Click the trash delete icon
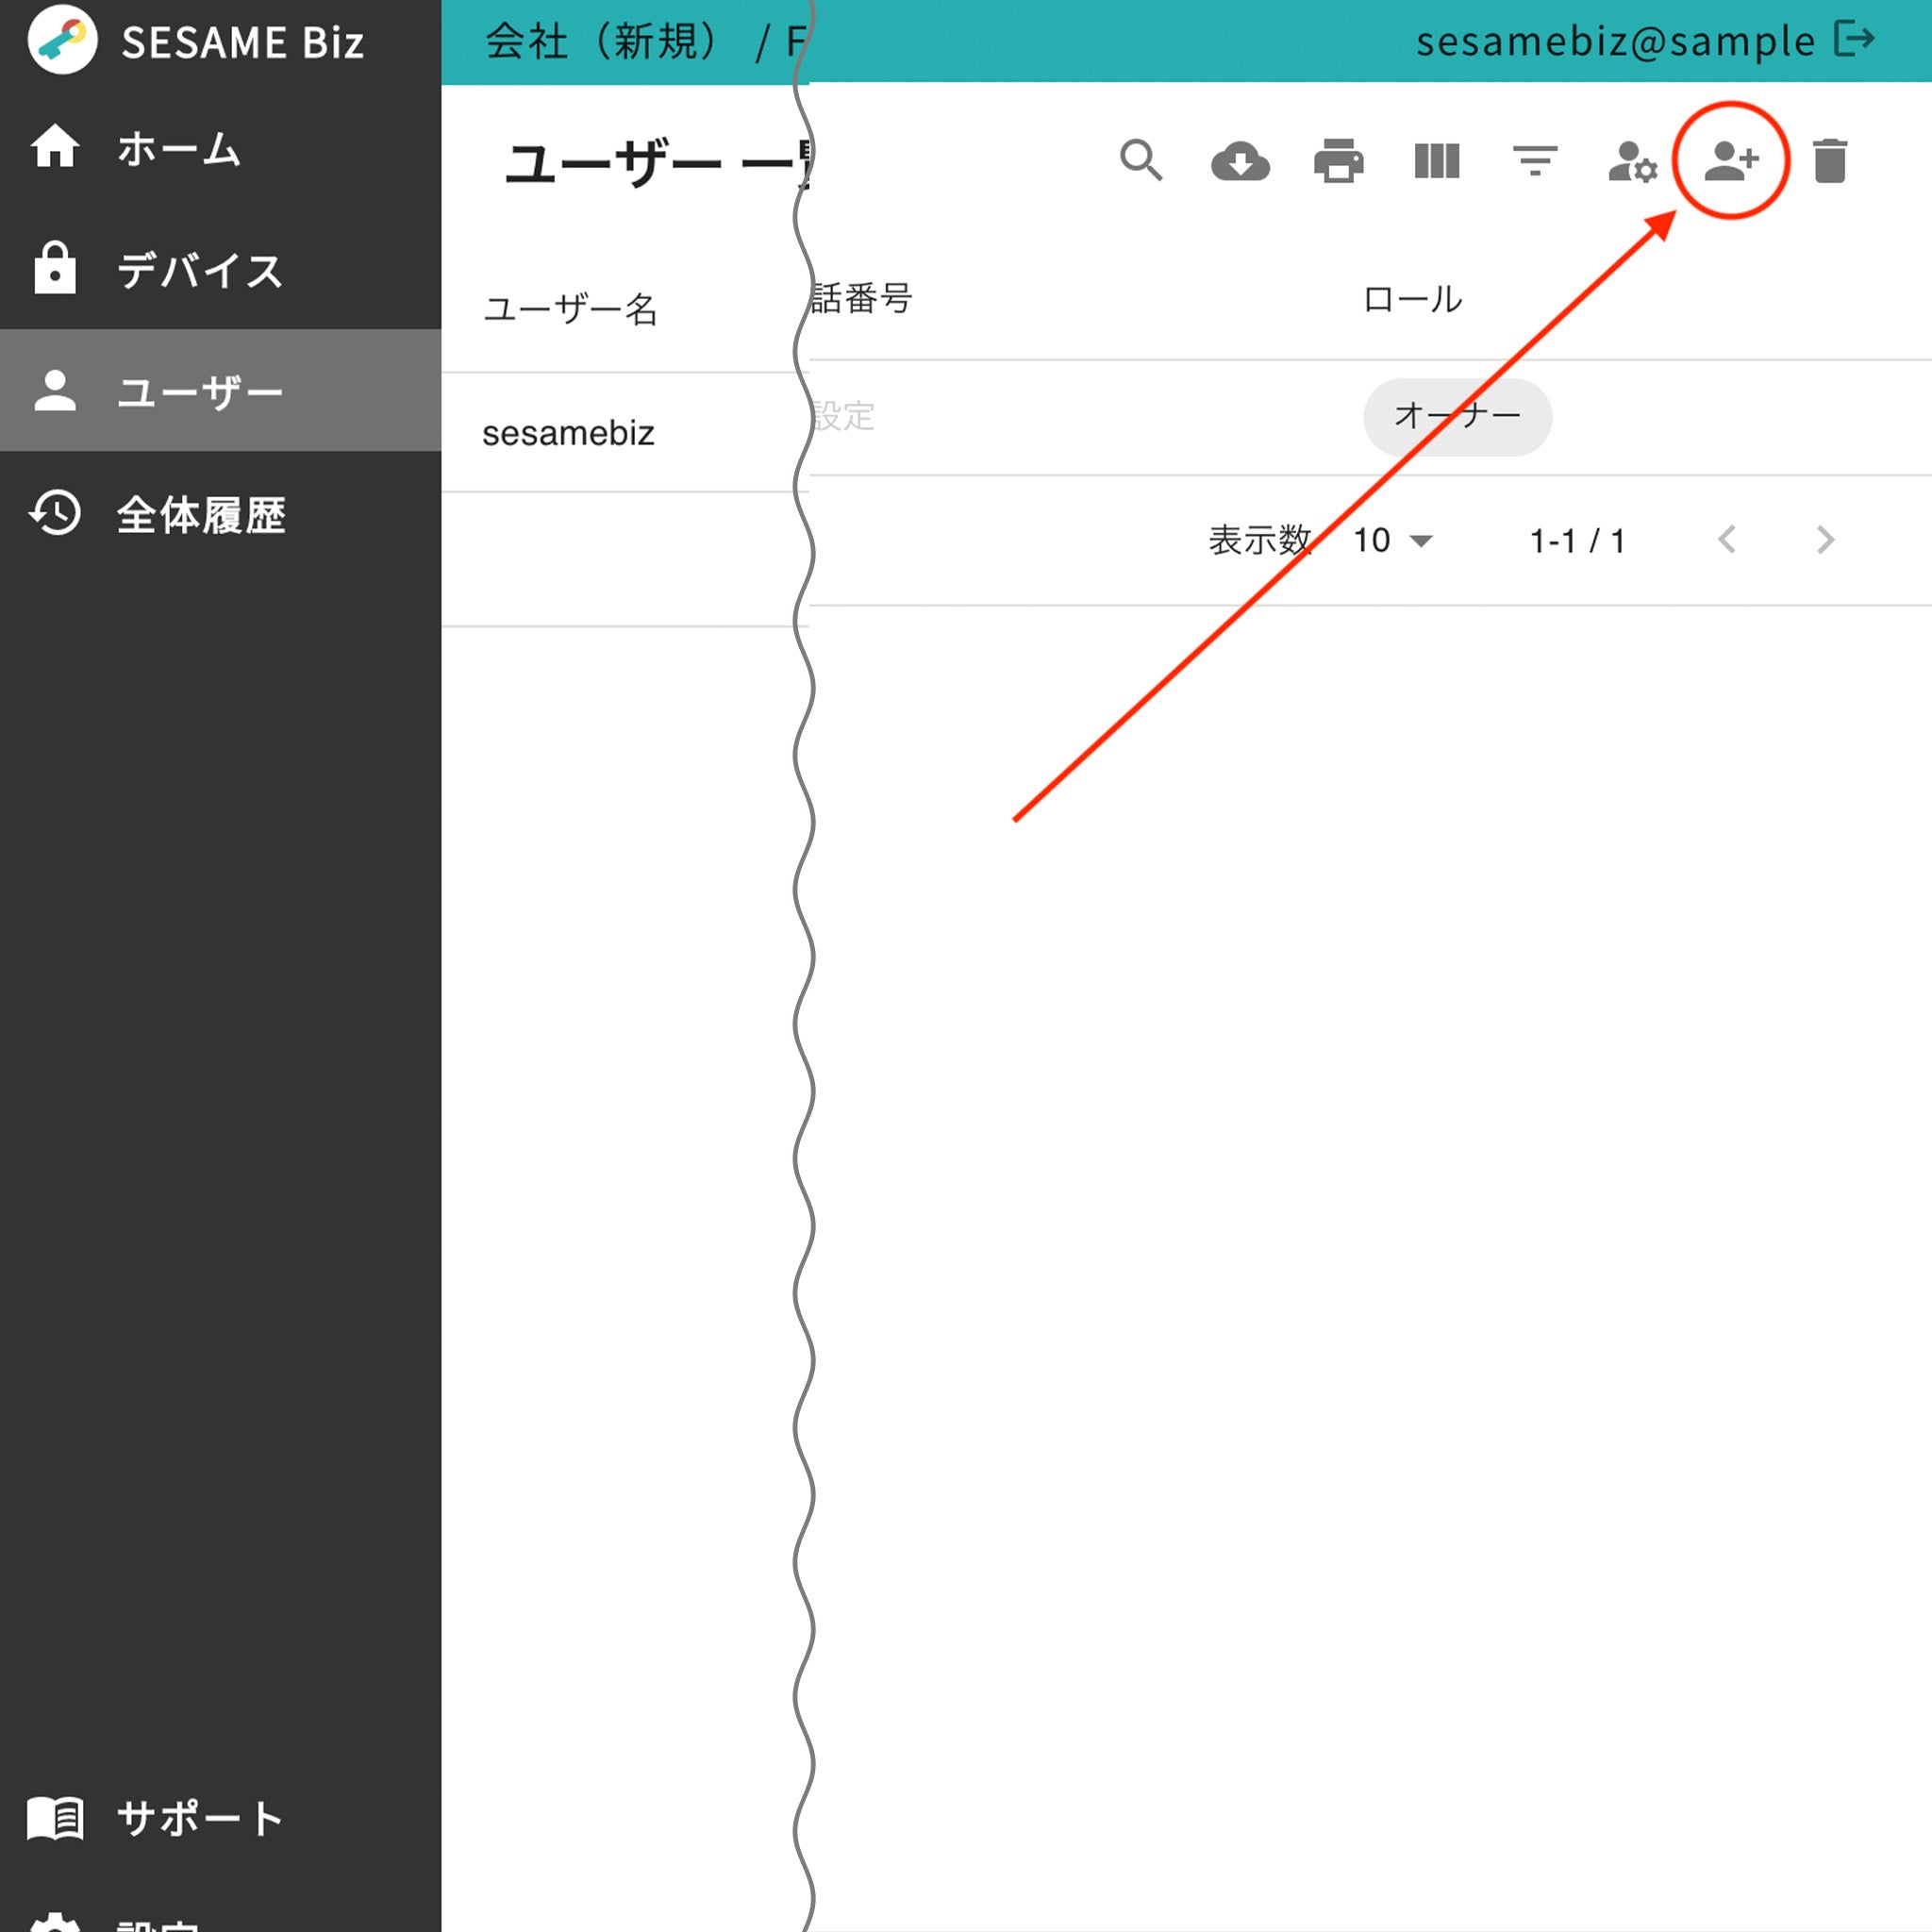The image size is (1932, 1932). (1830, 161)
